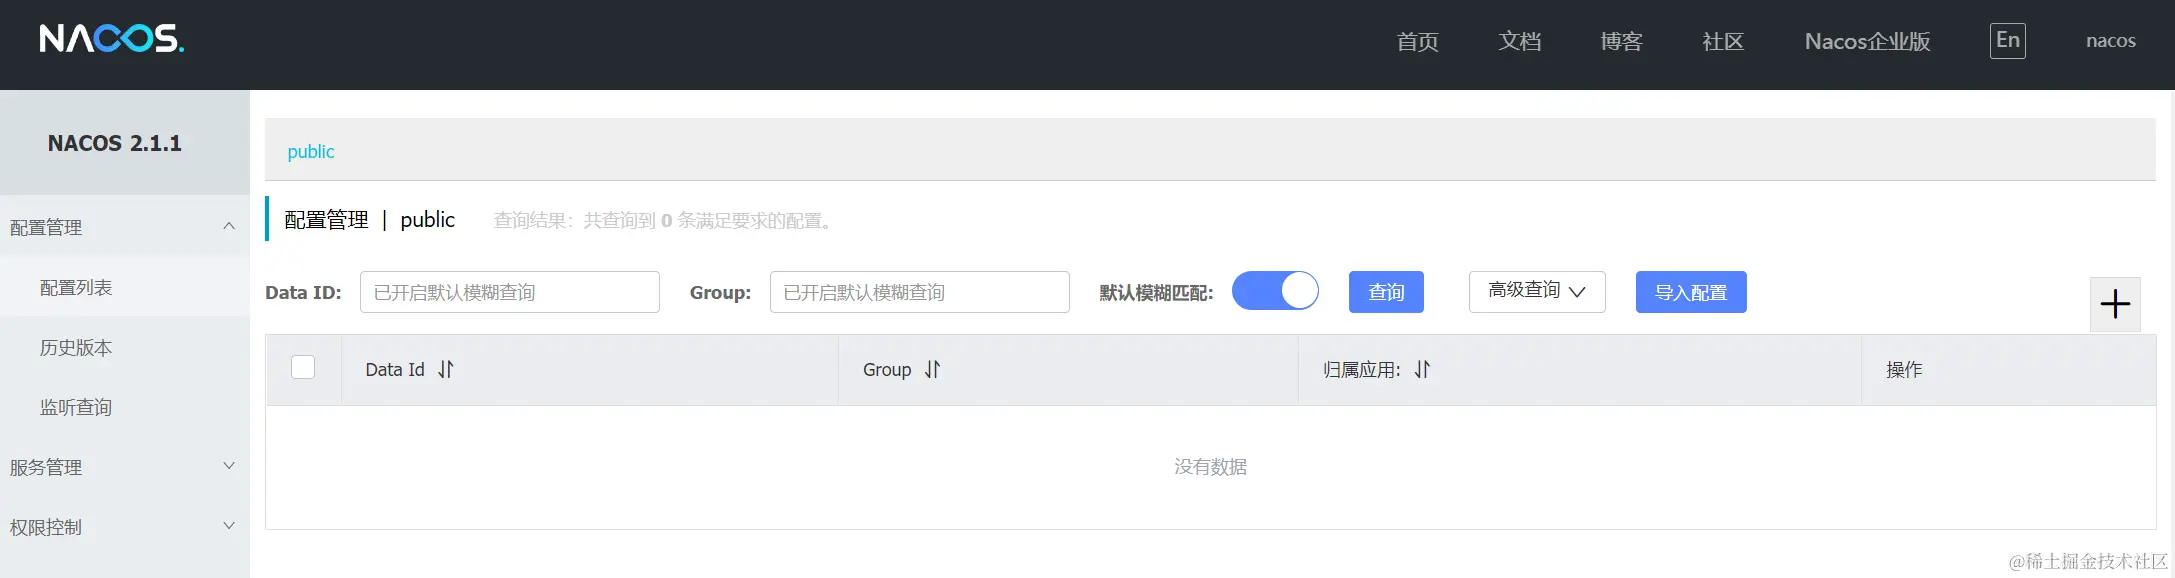This screenshot has width=2175, height=578.
Task: Select the public namespace tab
Action: (311, 151)
